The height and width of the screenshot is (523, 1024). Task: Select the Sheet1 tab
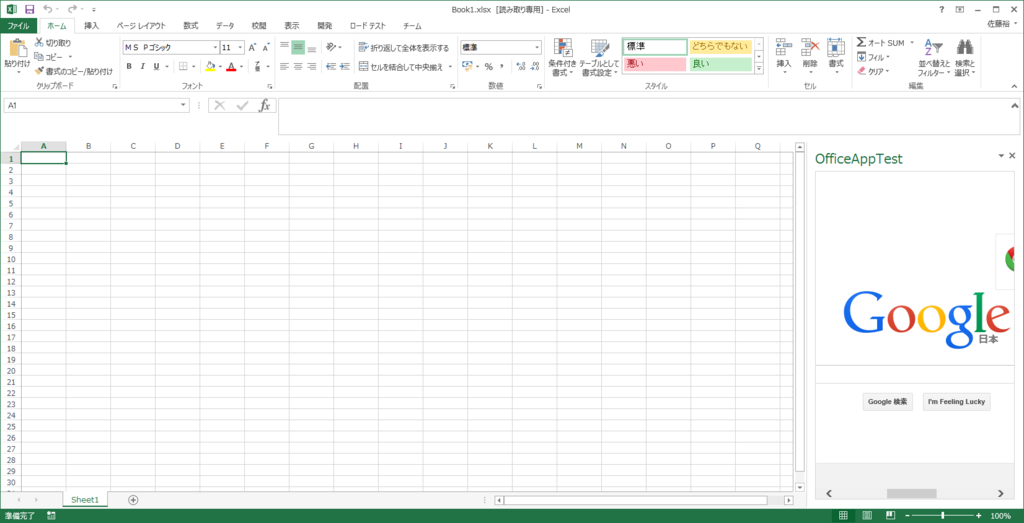pos(85,500)
